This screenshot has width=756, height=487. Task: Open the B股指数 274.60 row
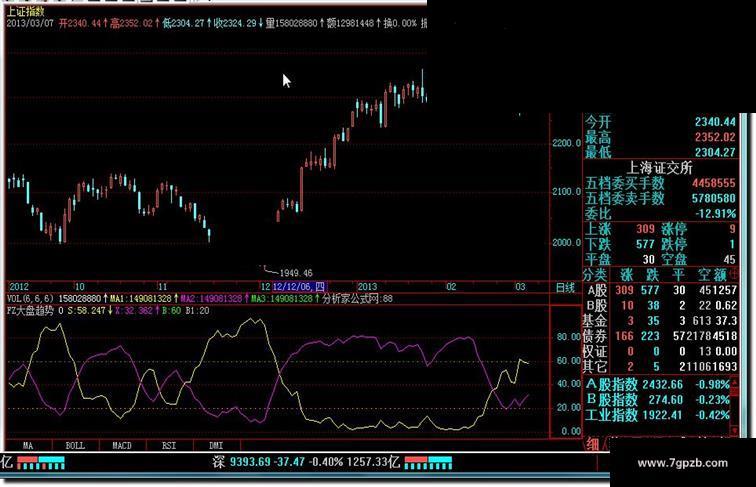657,400
